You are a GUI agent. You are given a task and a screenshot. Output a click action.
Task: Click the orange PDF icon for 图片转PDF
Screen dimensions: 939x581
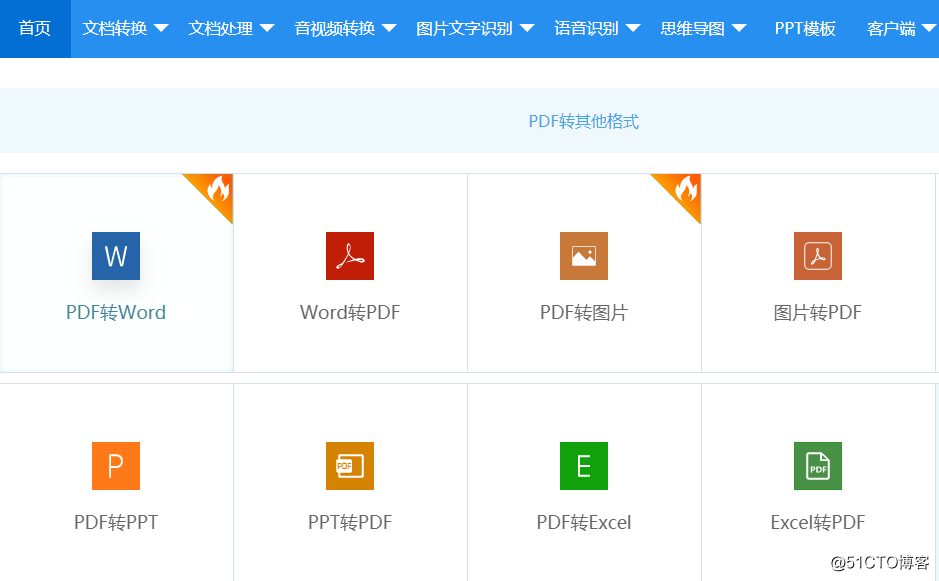817,256
